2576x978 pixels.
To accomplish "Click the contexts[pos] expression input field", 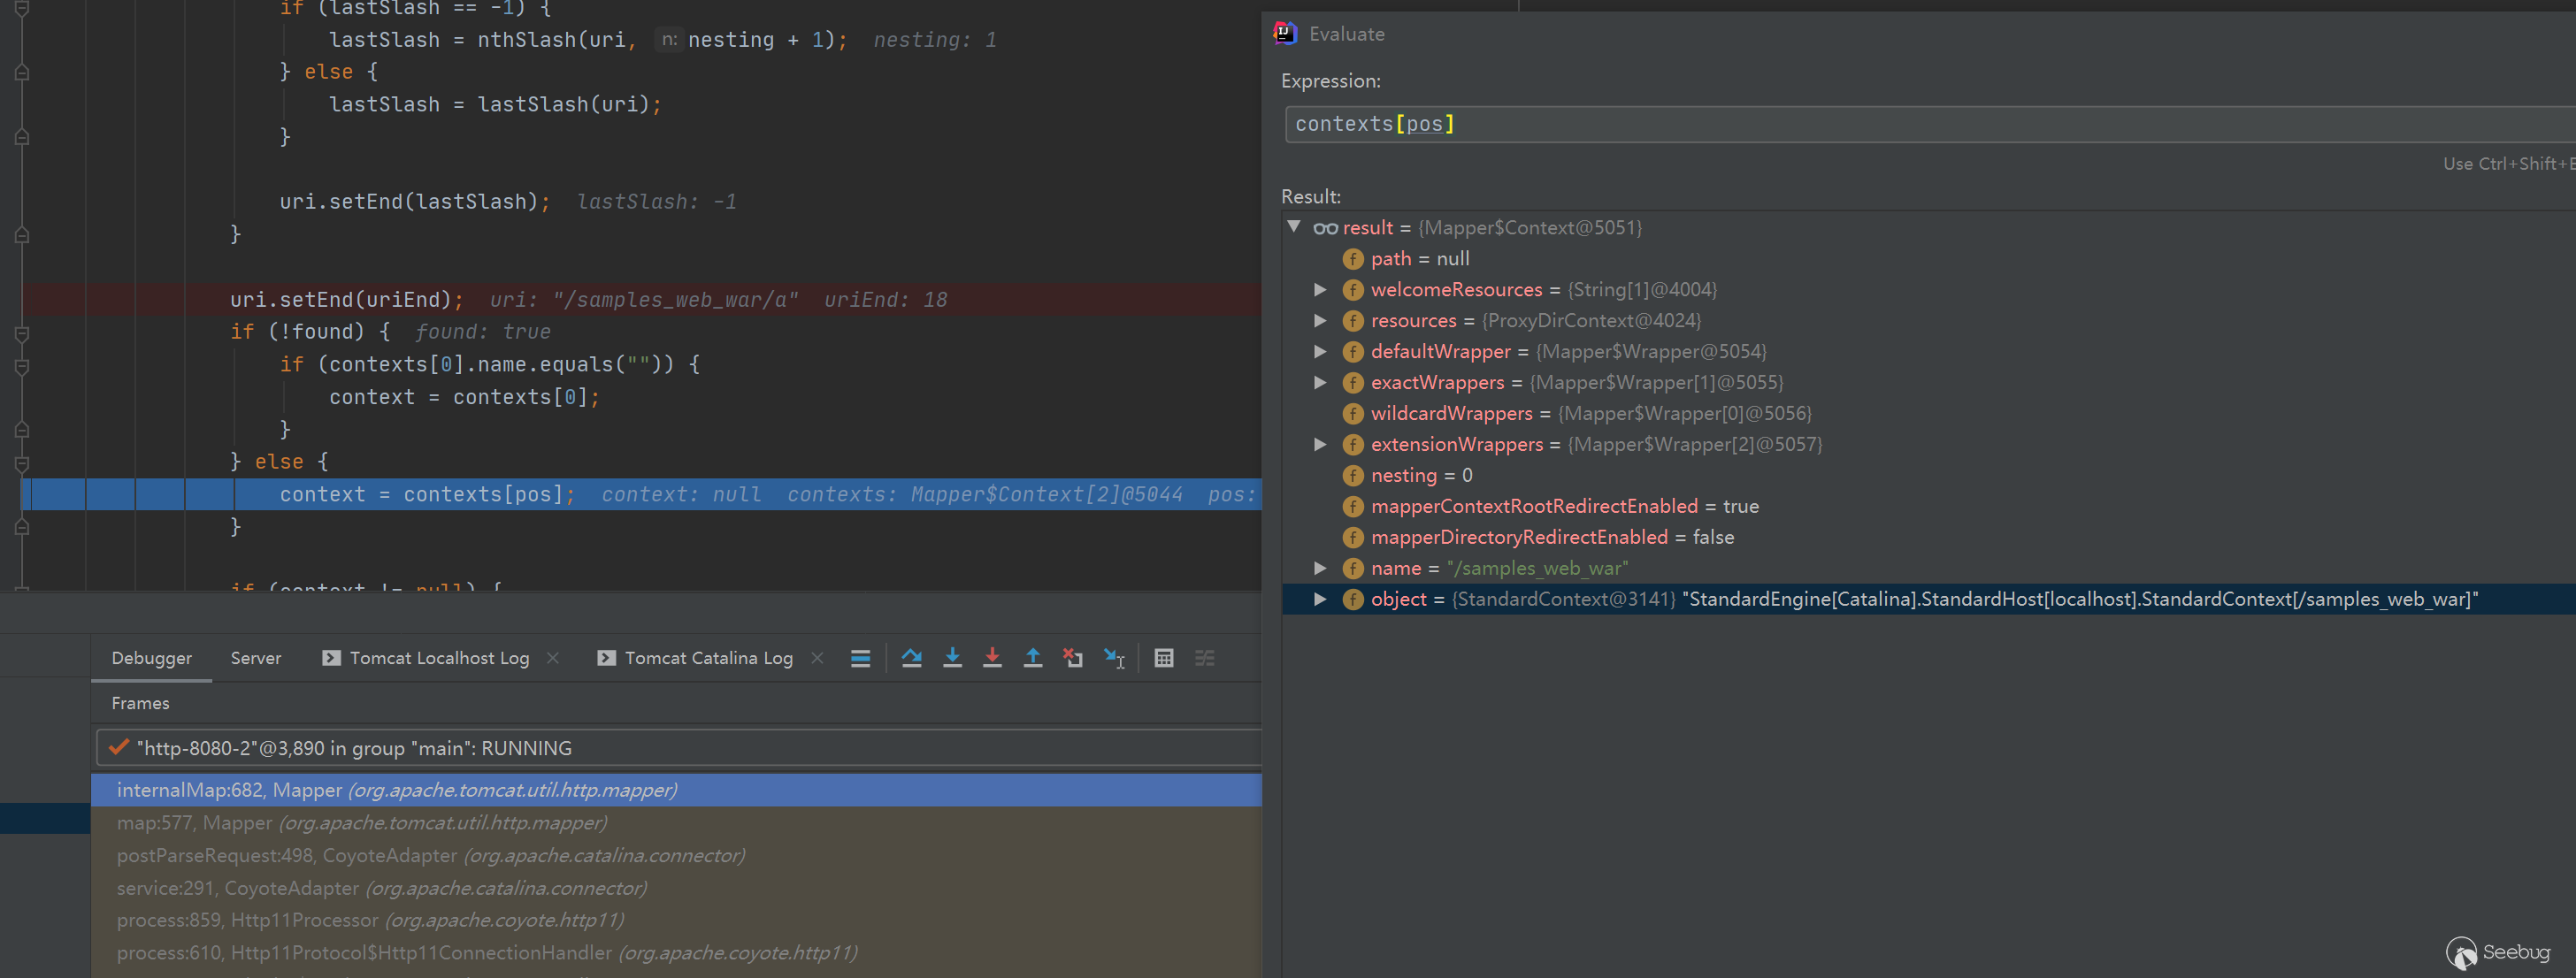I will click(x=1900, y=124).
